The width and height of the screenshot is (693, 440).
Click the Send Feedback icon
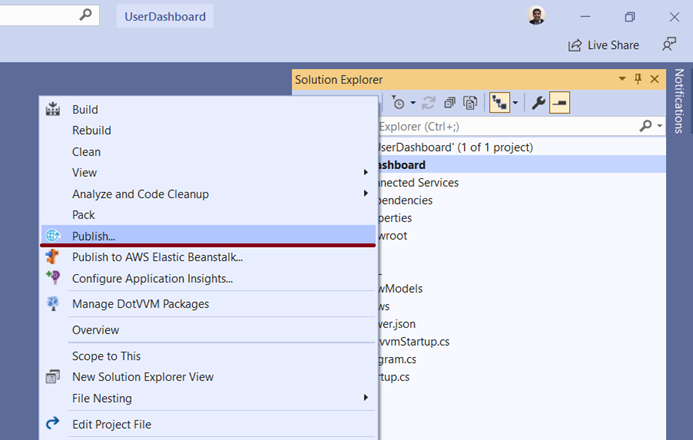pos(669,44)
